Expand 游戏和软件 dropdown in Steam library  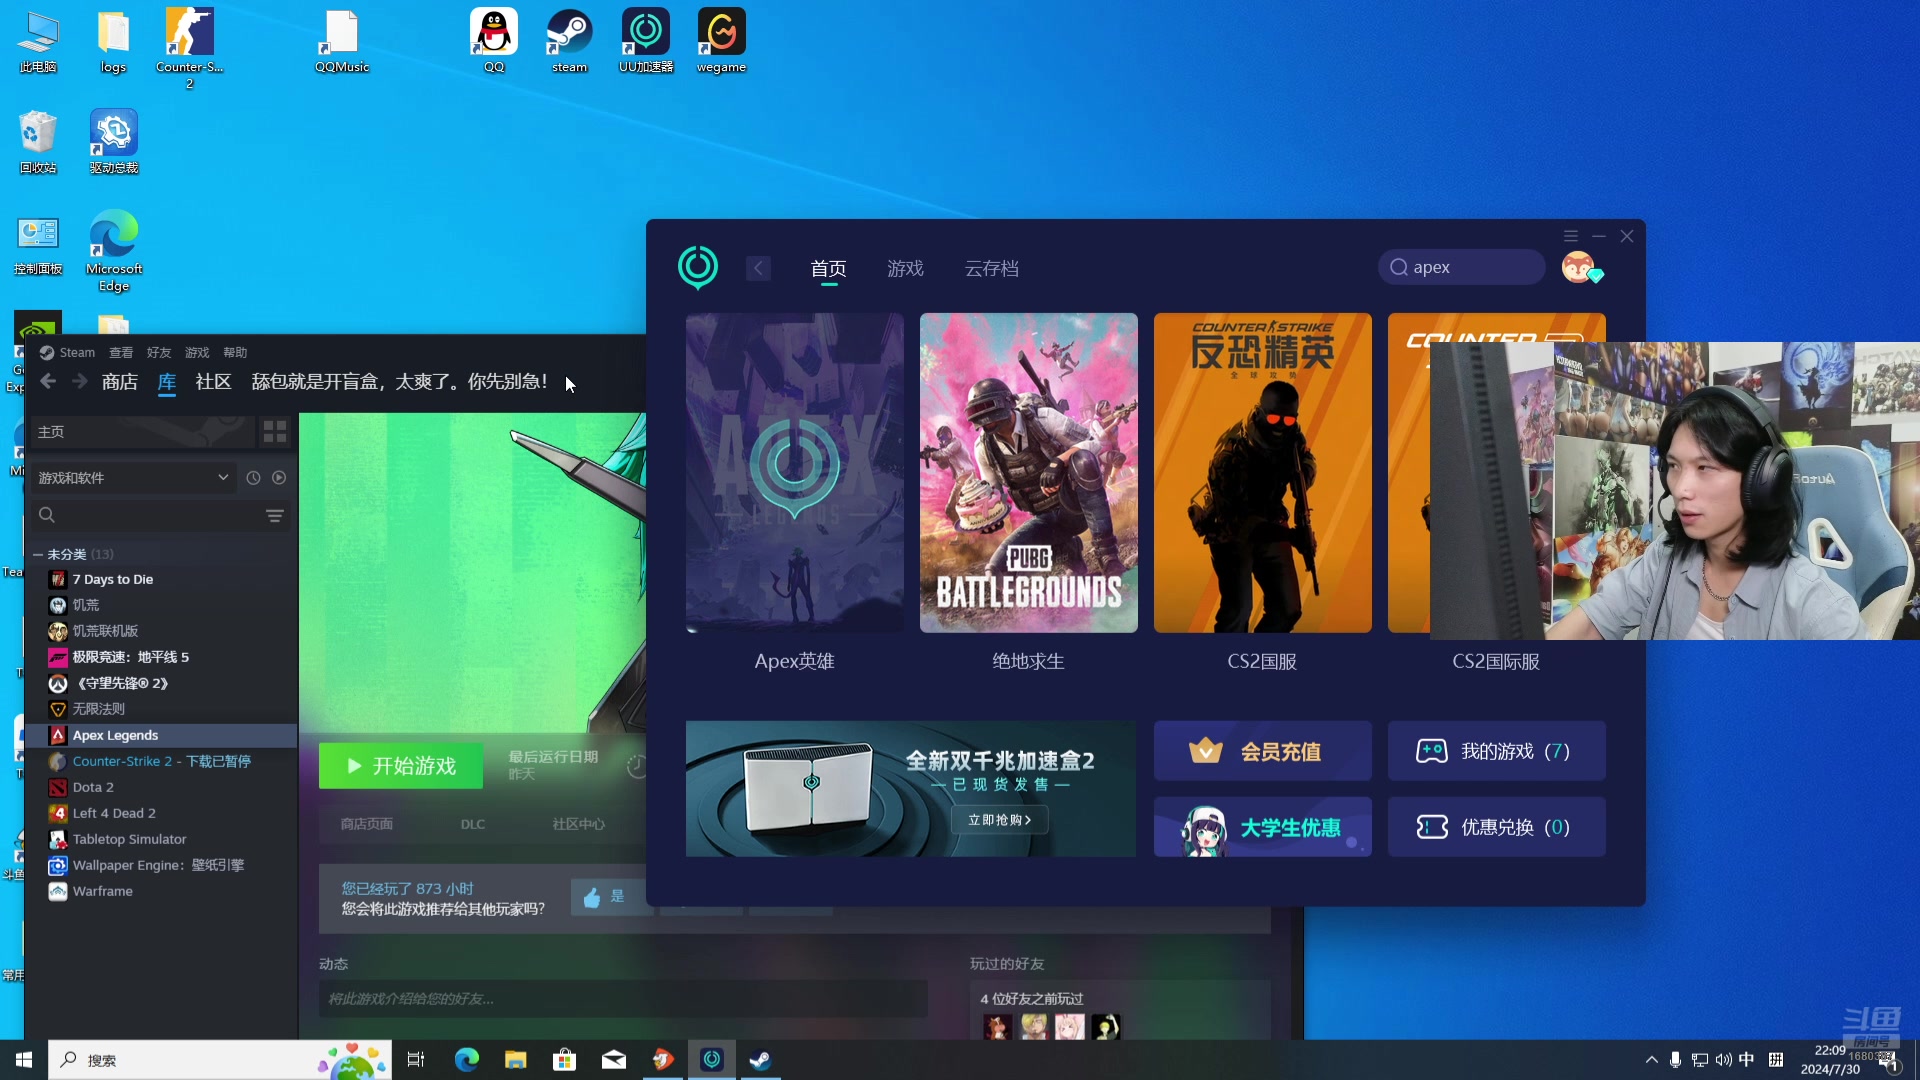coord(134,478)
